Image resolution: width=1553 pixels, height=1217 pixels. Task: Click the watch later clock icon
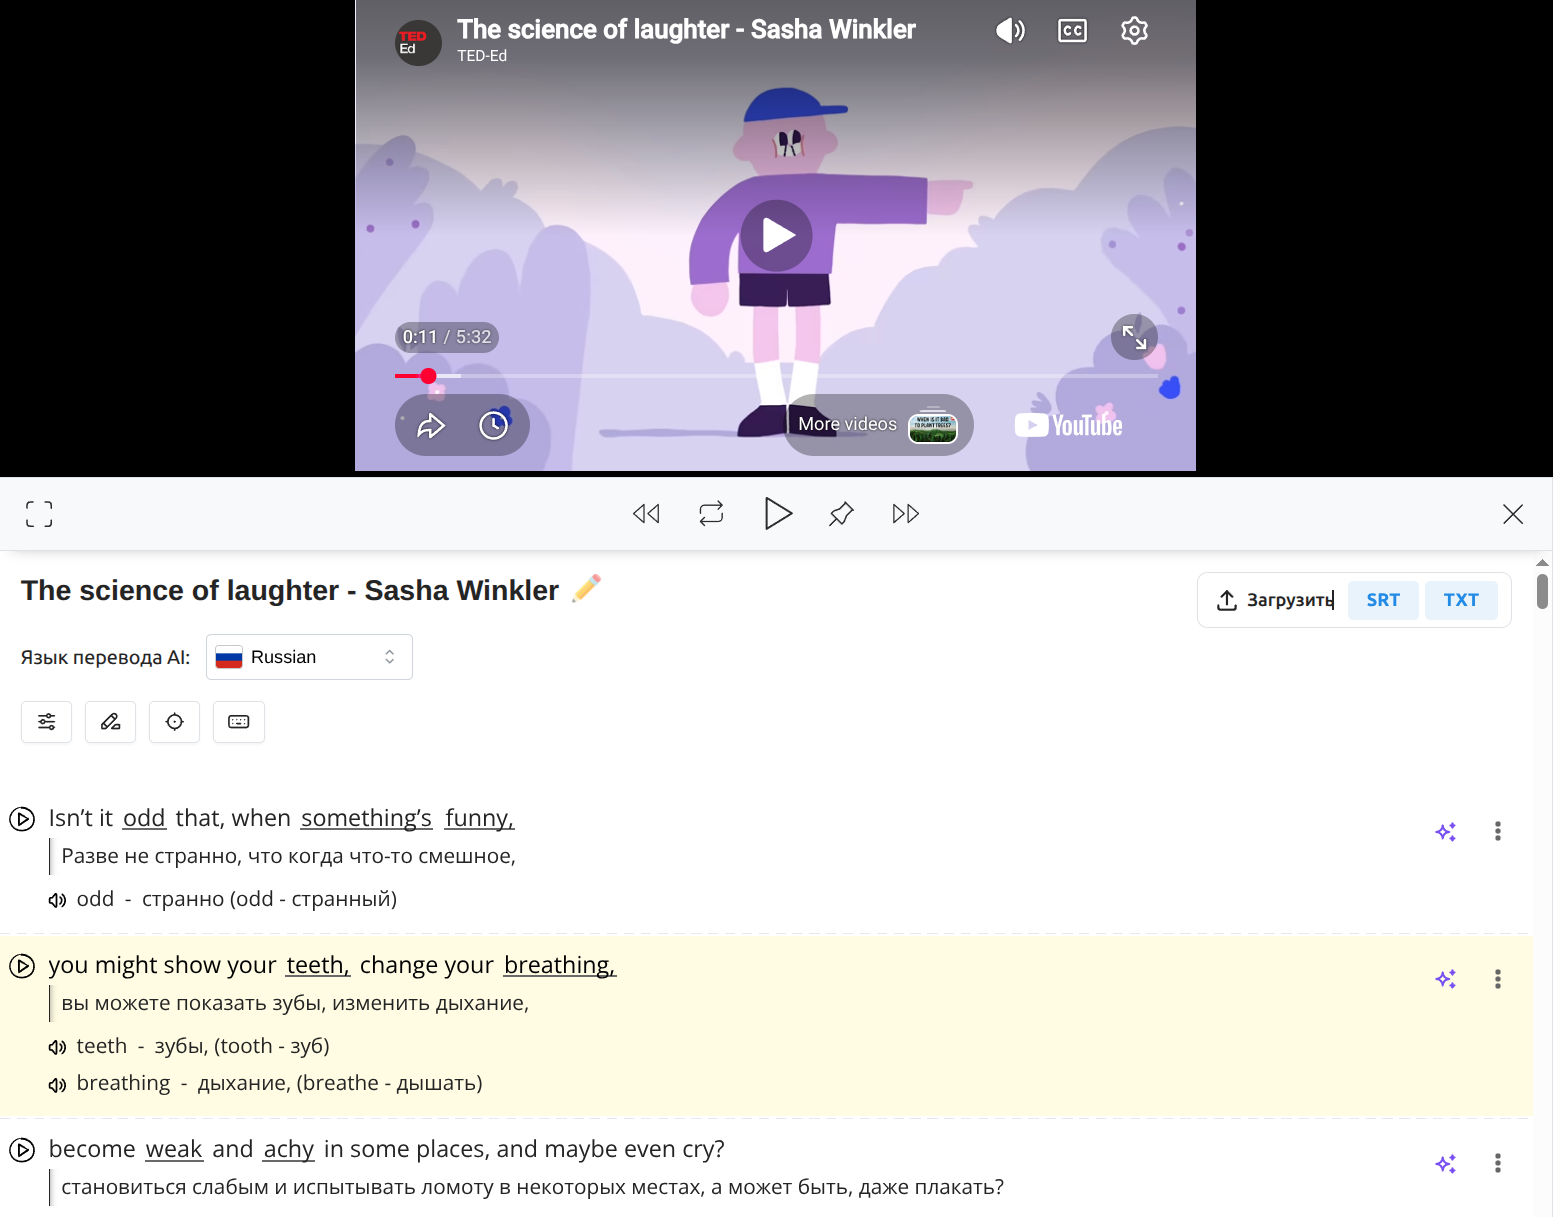coord(493,426)
